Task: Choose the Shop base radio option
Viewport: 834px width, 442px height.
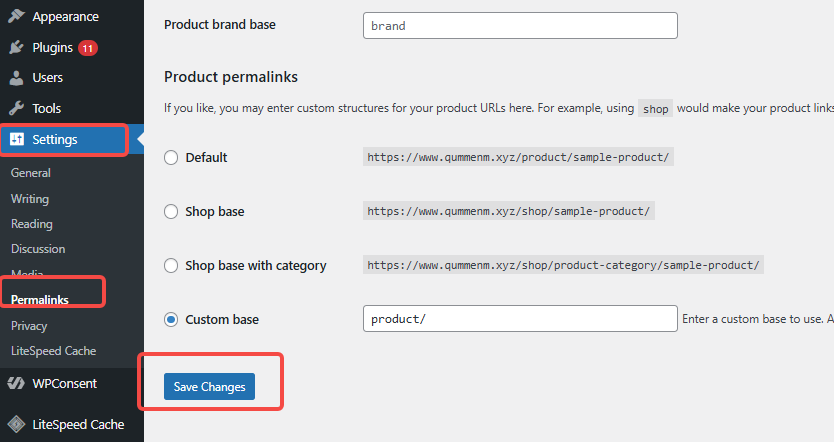Action: [171, 212]
